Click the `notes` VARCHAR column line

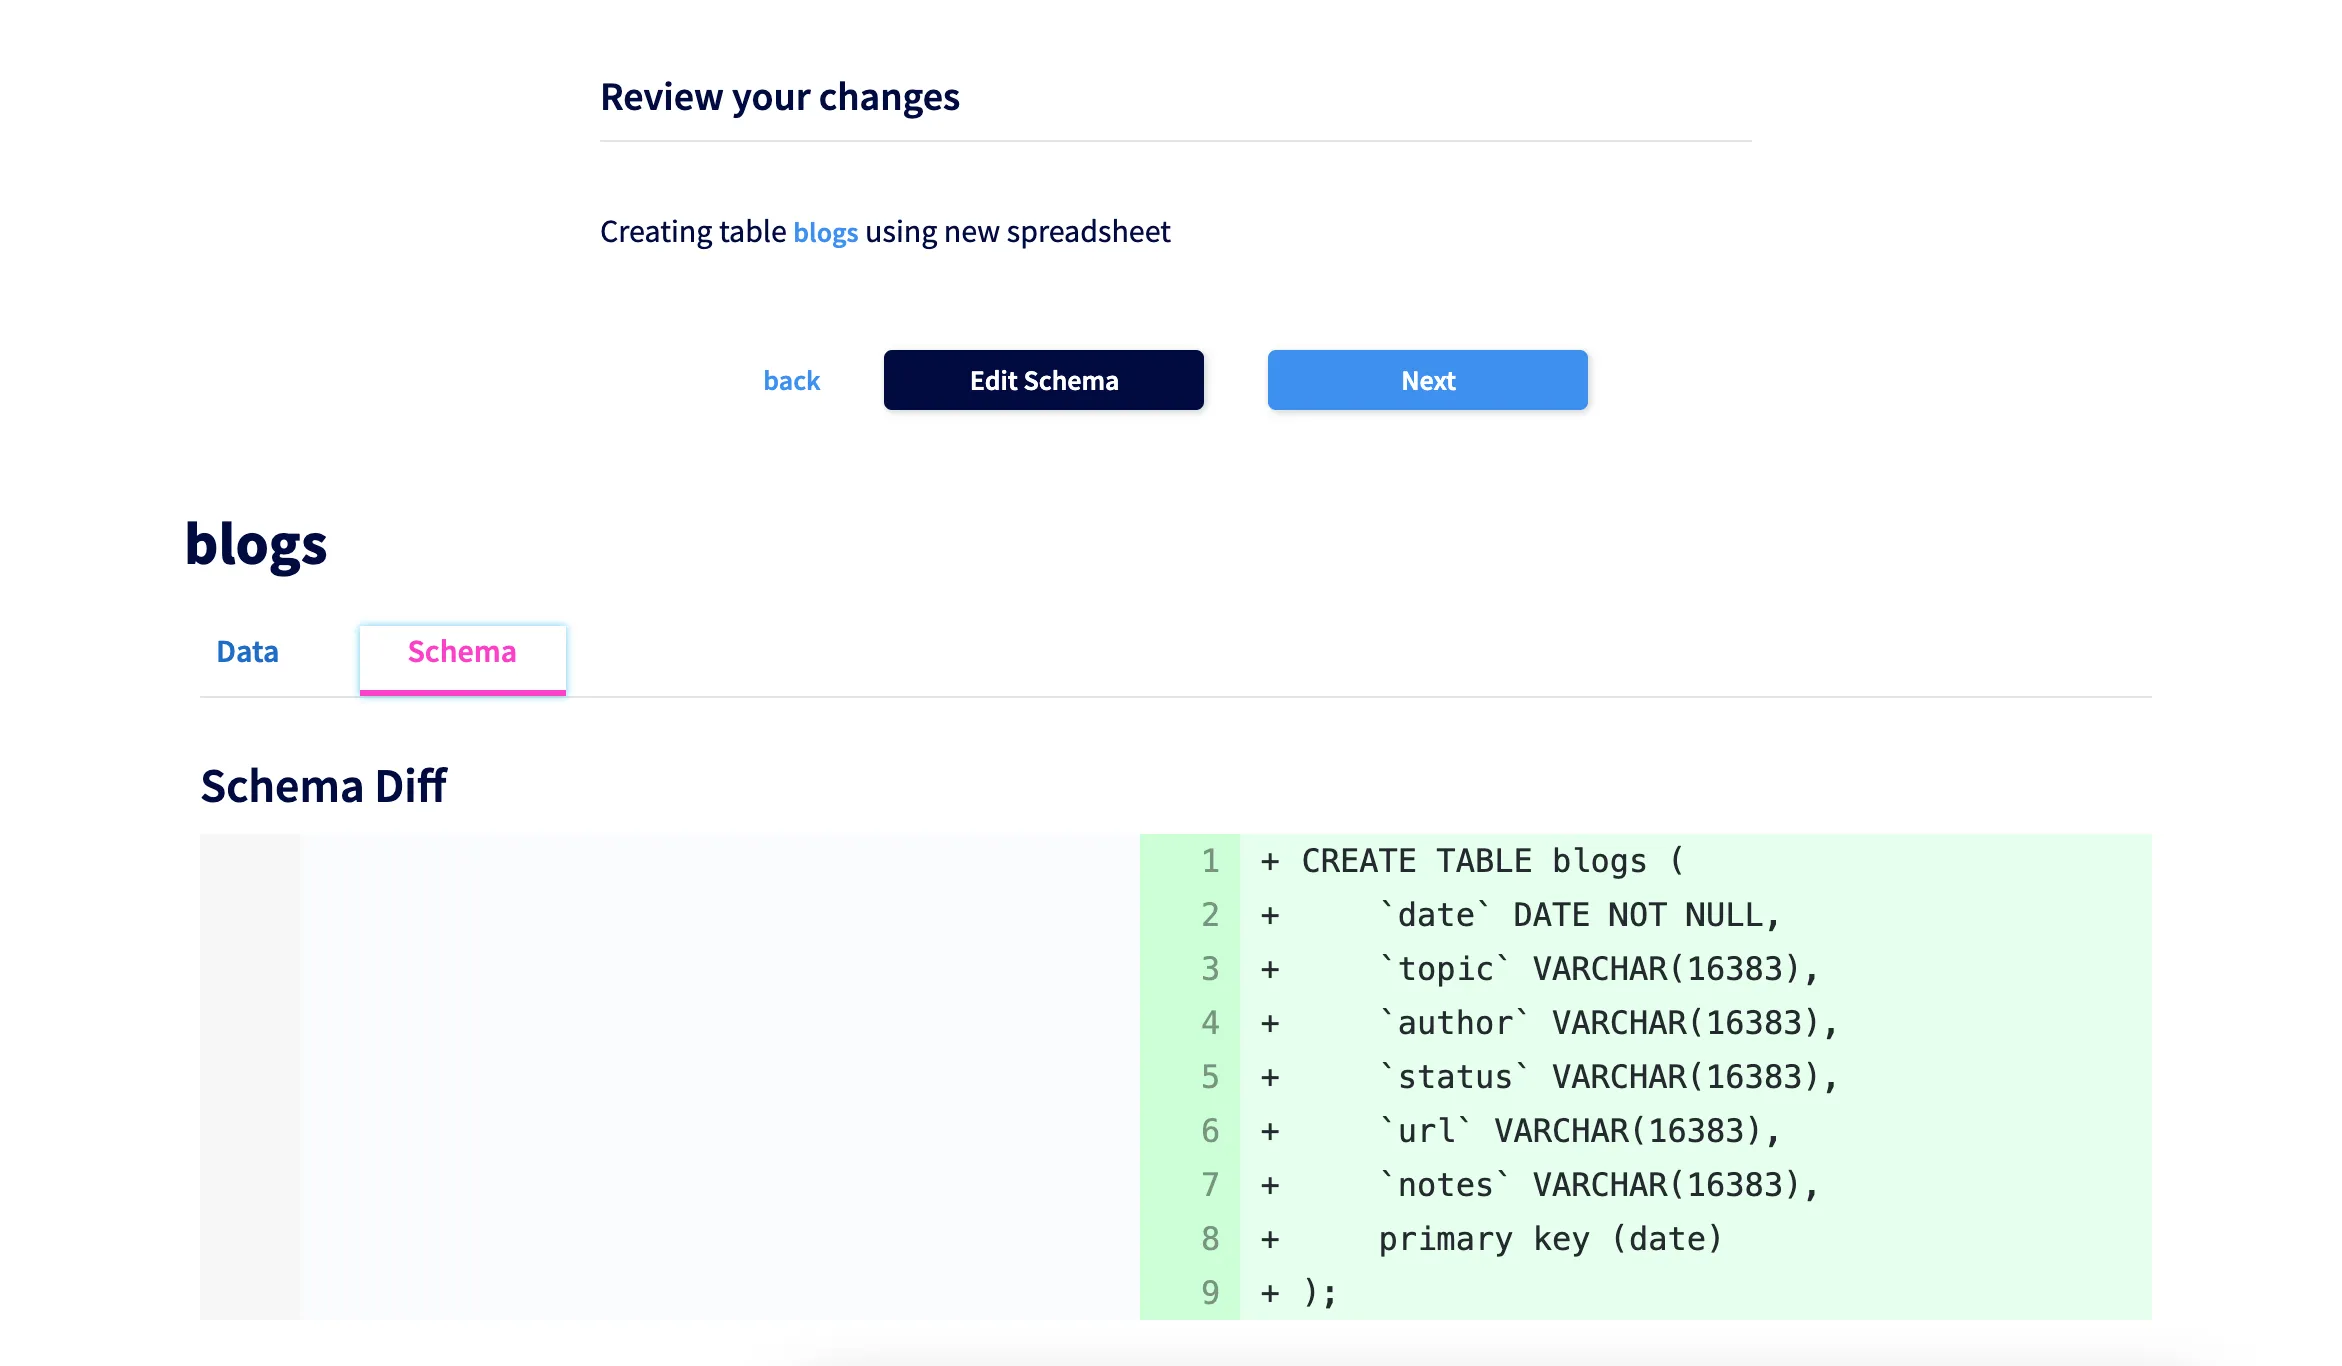(x=1597, y=1185)
